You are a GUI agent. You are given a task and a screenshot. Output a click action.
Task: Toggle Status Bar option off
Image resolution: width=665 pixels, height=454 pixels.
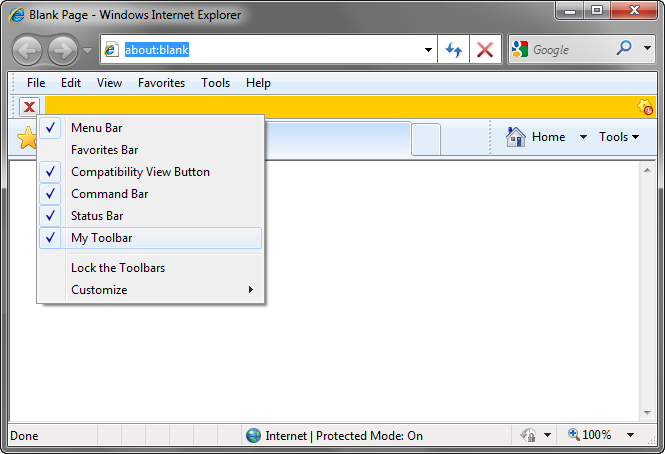click(x=151, y=216)
